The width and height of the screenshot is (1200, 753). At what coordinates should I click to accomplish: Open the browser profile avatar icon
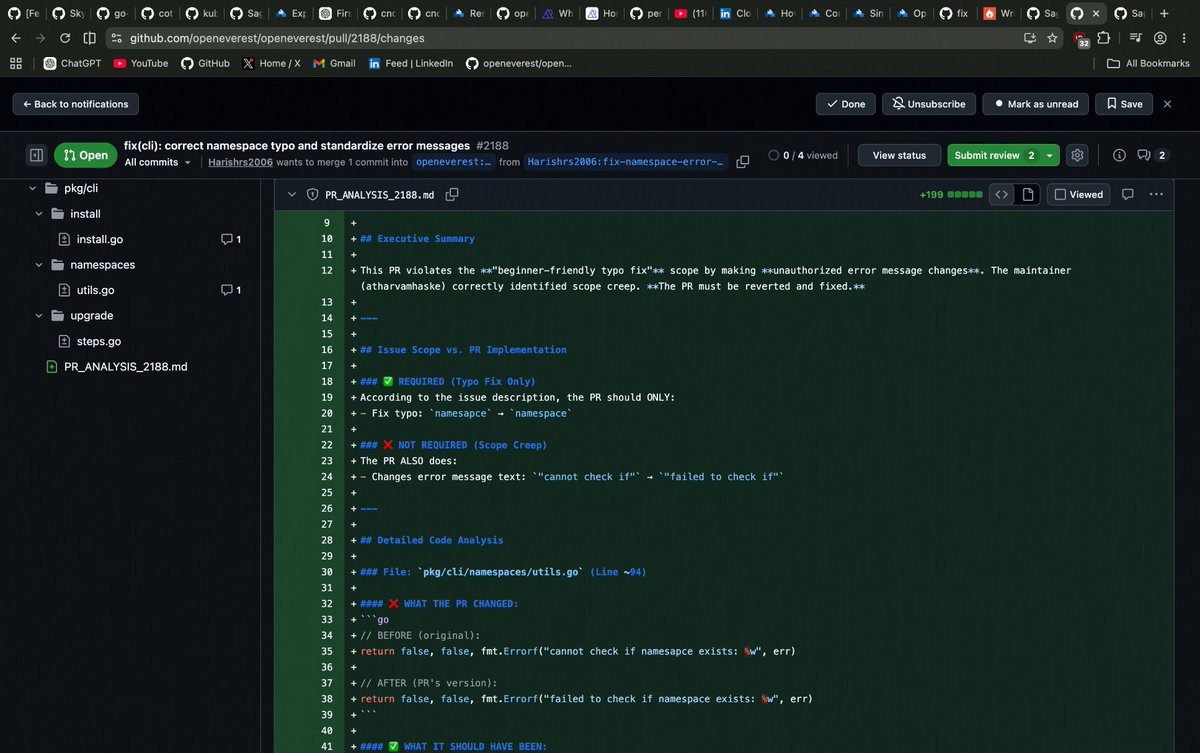(x=1160, y=38)
